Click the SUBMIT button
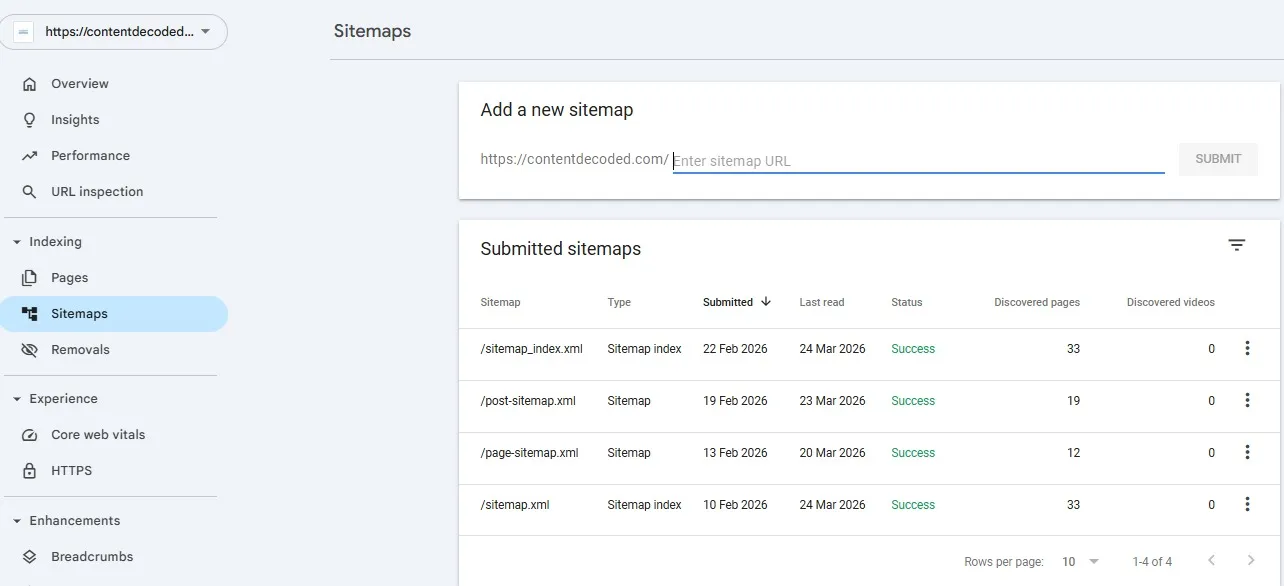The height and width of the screenshot is (586, 1284). [x=1218, y=158]
